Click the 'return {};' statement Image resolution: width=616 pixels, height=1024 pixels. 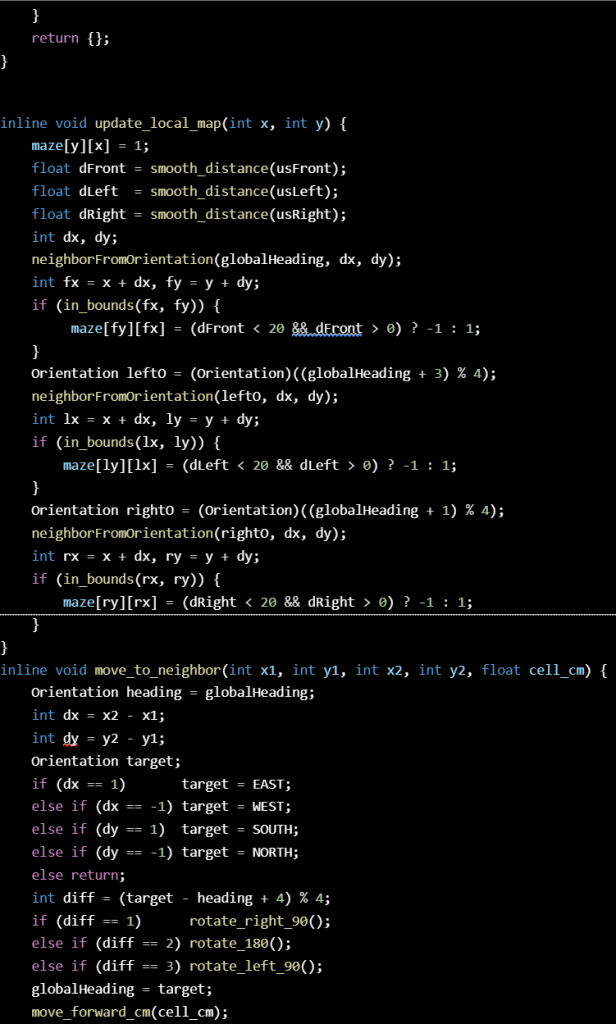(71, 38)
